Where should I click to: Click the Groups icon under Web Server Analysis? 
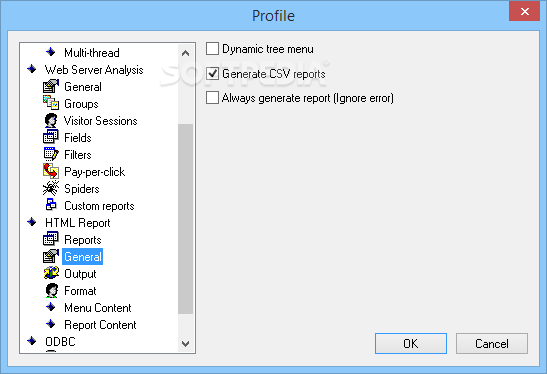[51, 103]
